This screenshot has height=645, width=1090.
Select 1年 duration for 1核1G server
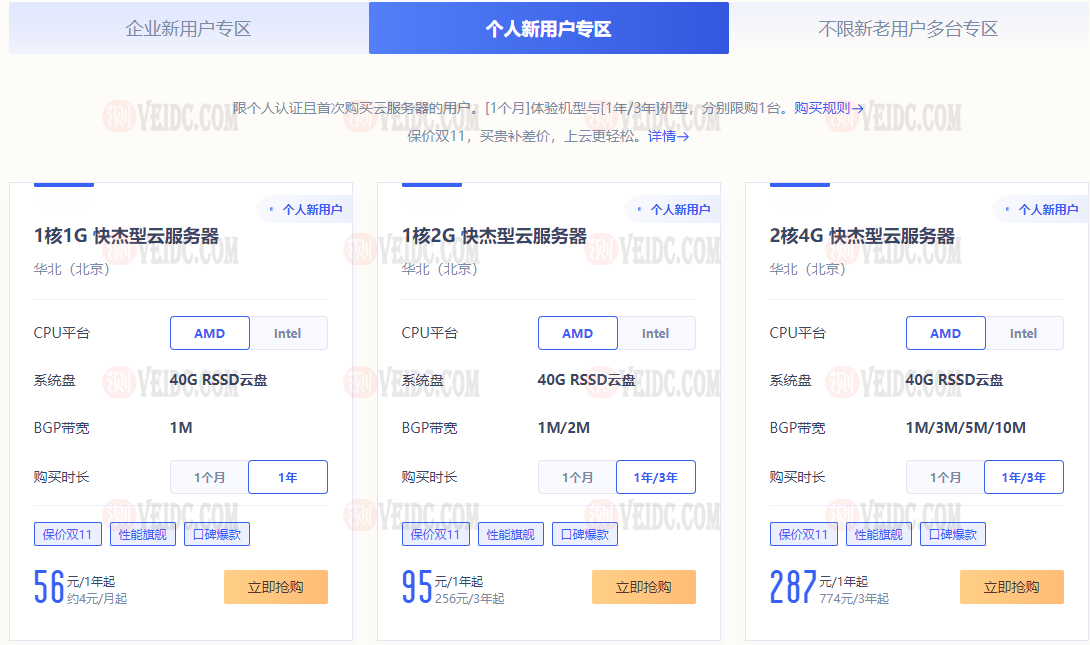coord(288,478)
